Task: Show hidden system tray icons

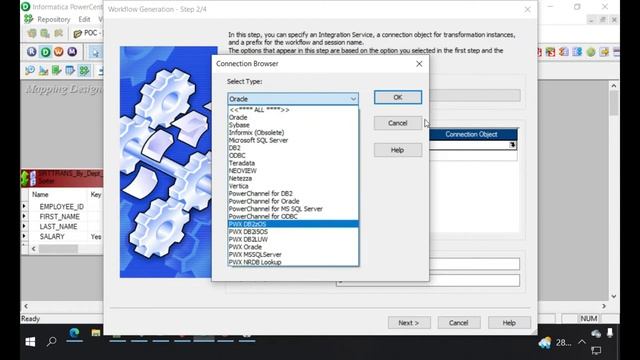Action: click(582, 342)
